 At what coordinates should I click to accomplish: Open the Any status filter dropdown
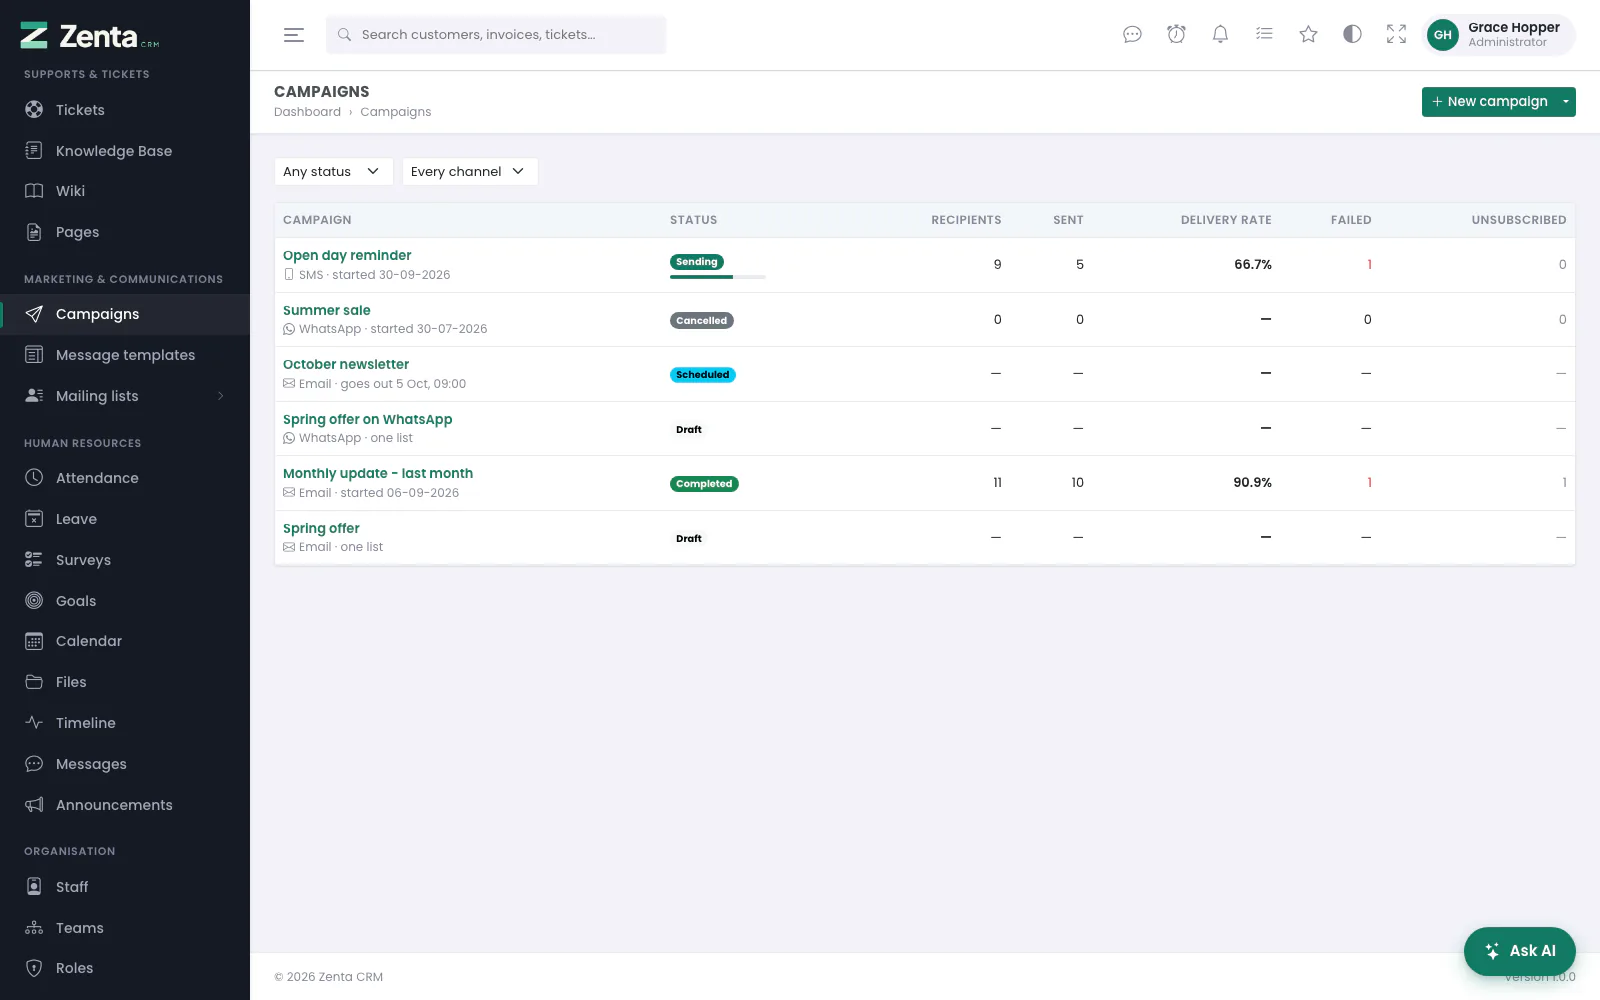pos(333,172)
